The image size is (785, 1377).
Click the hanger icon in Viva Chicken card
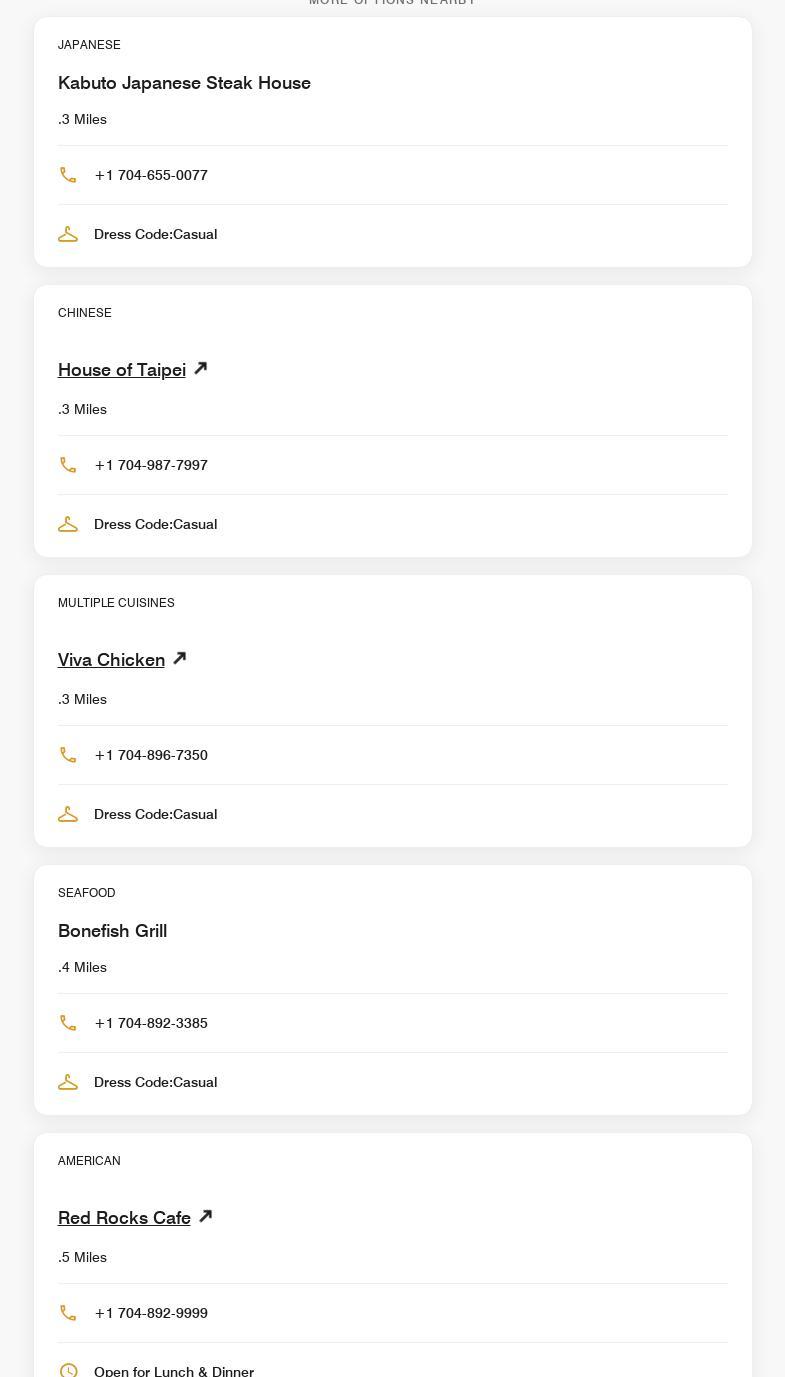[x=68, y=814]
